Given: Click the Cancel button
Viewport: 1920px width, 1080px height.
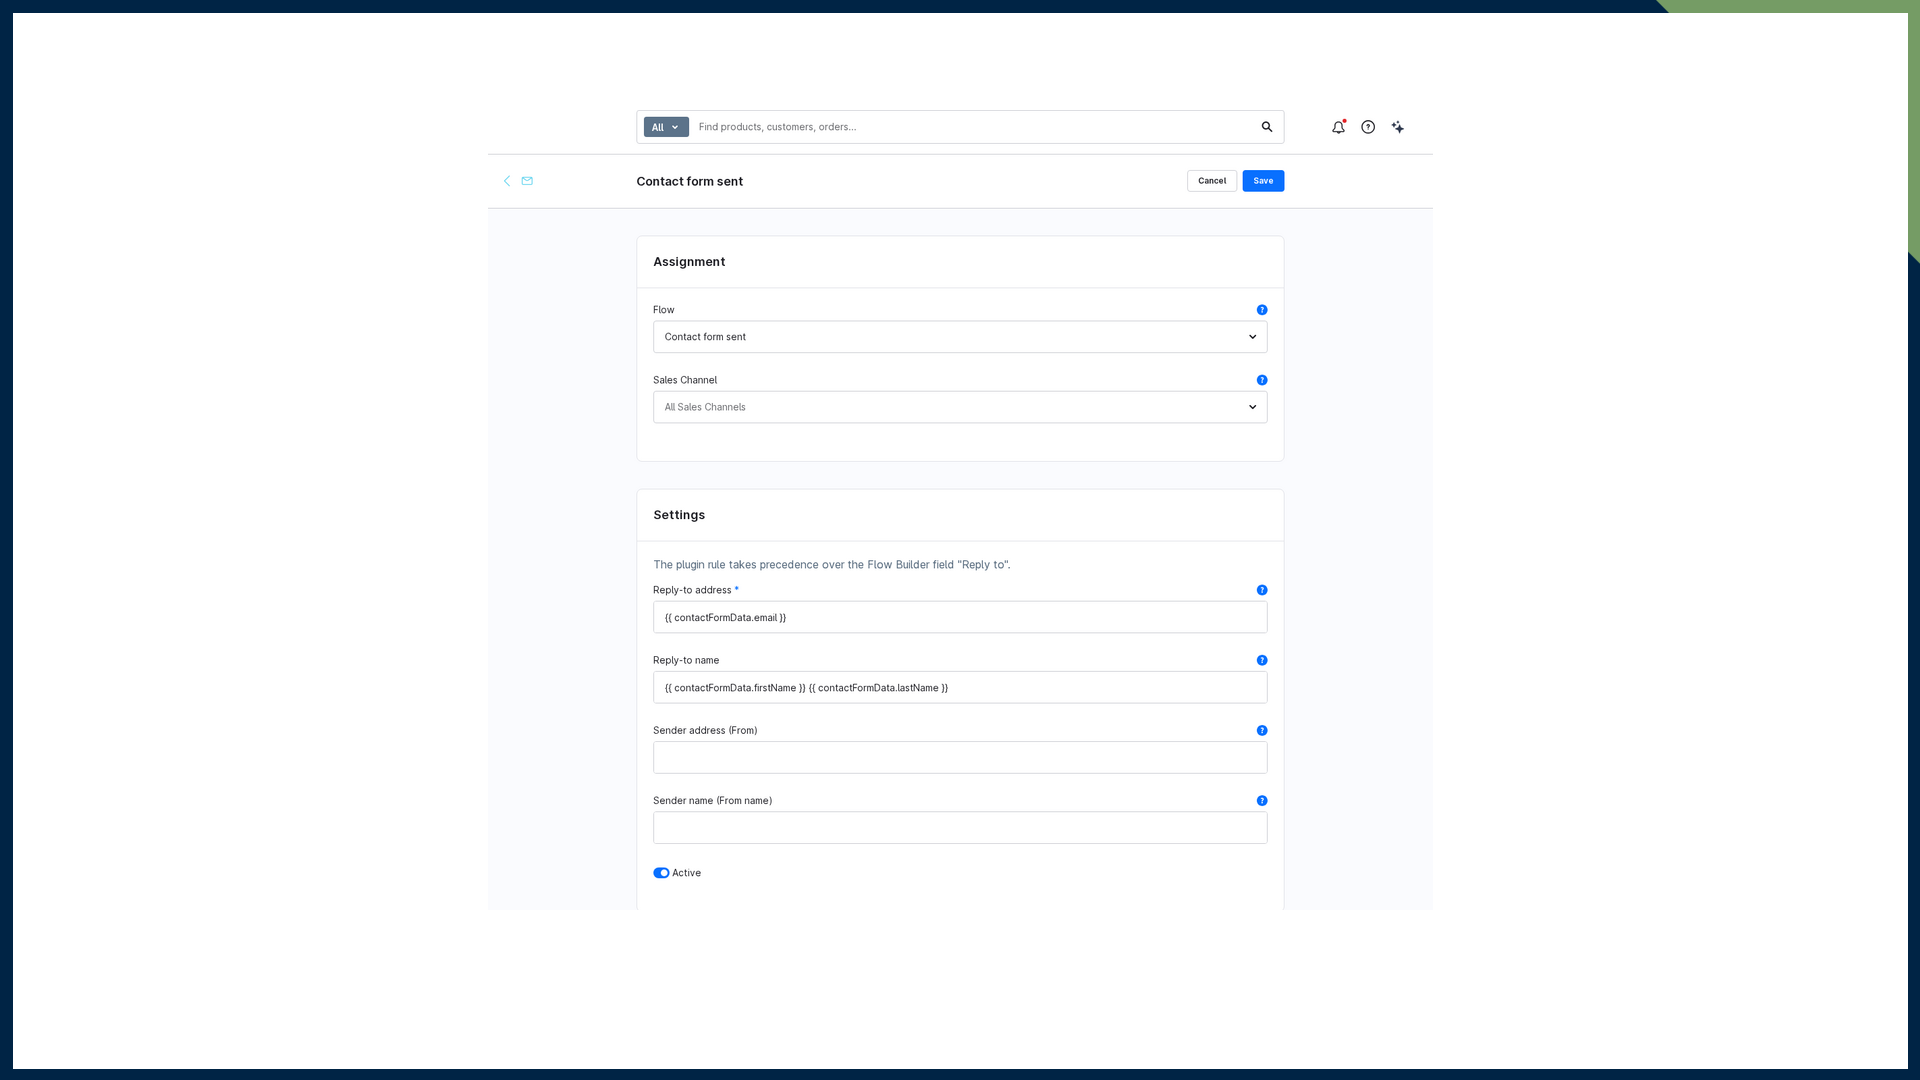Looking at the screenshot, I should pos(1212,181).
